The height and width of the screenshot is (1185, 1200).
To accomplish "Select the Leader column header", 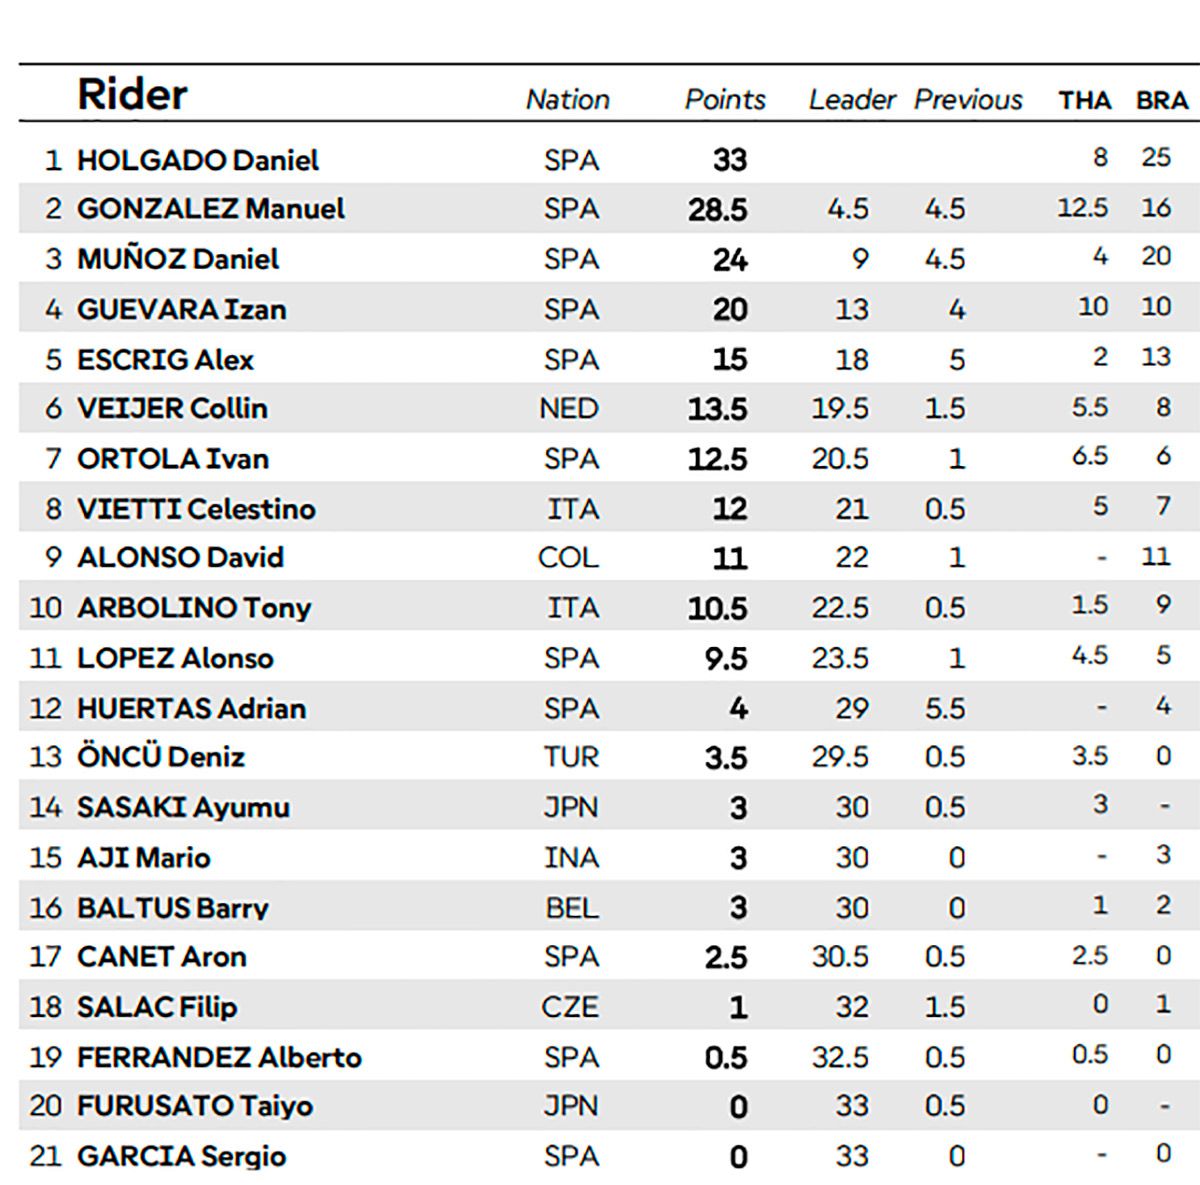I will 852,100.
